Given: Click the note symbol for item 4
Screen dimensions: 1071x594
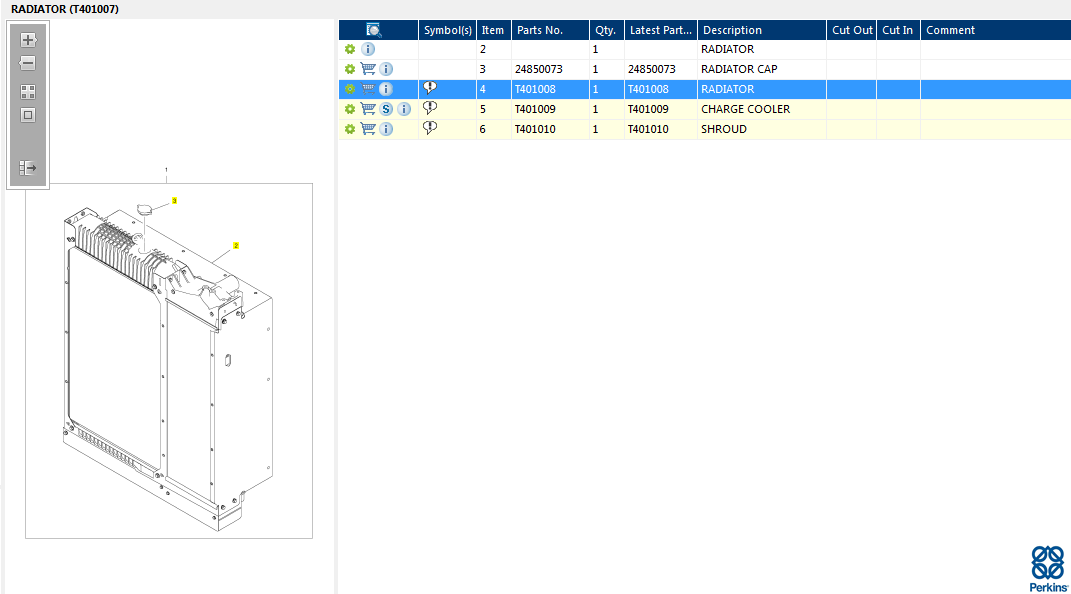Looking at the screenshot, I should point(430,88).
